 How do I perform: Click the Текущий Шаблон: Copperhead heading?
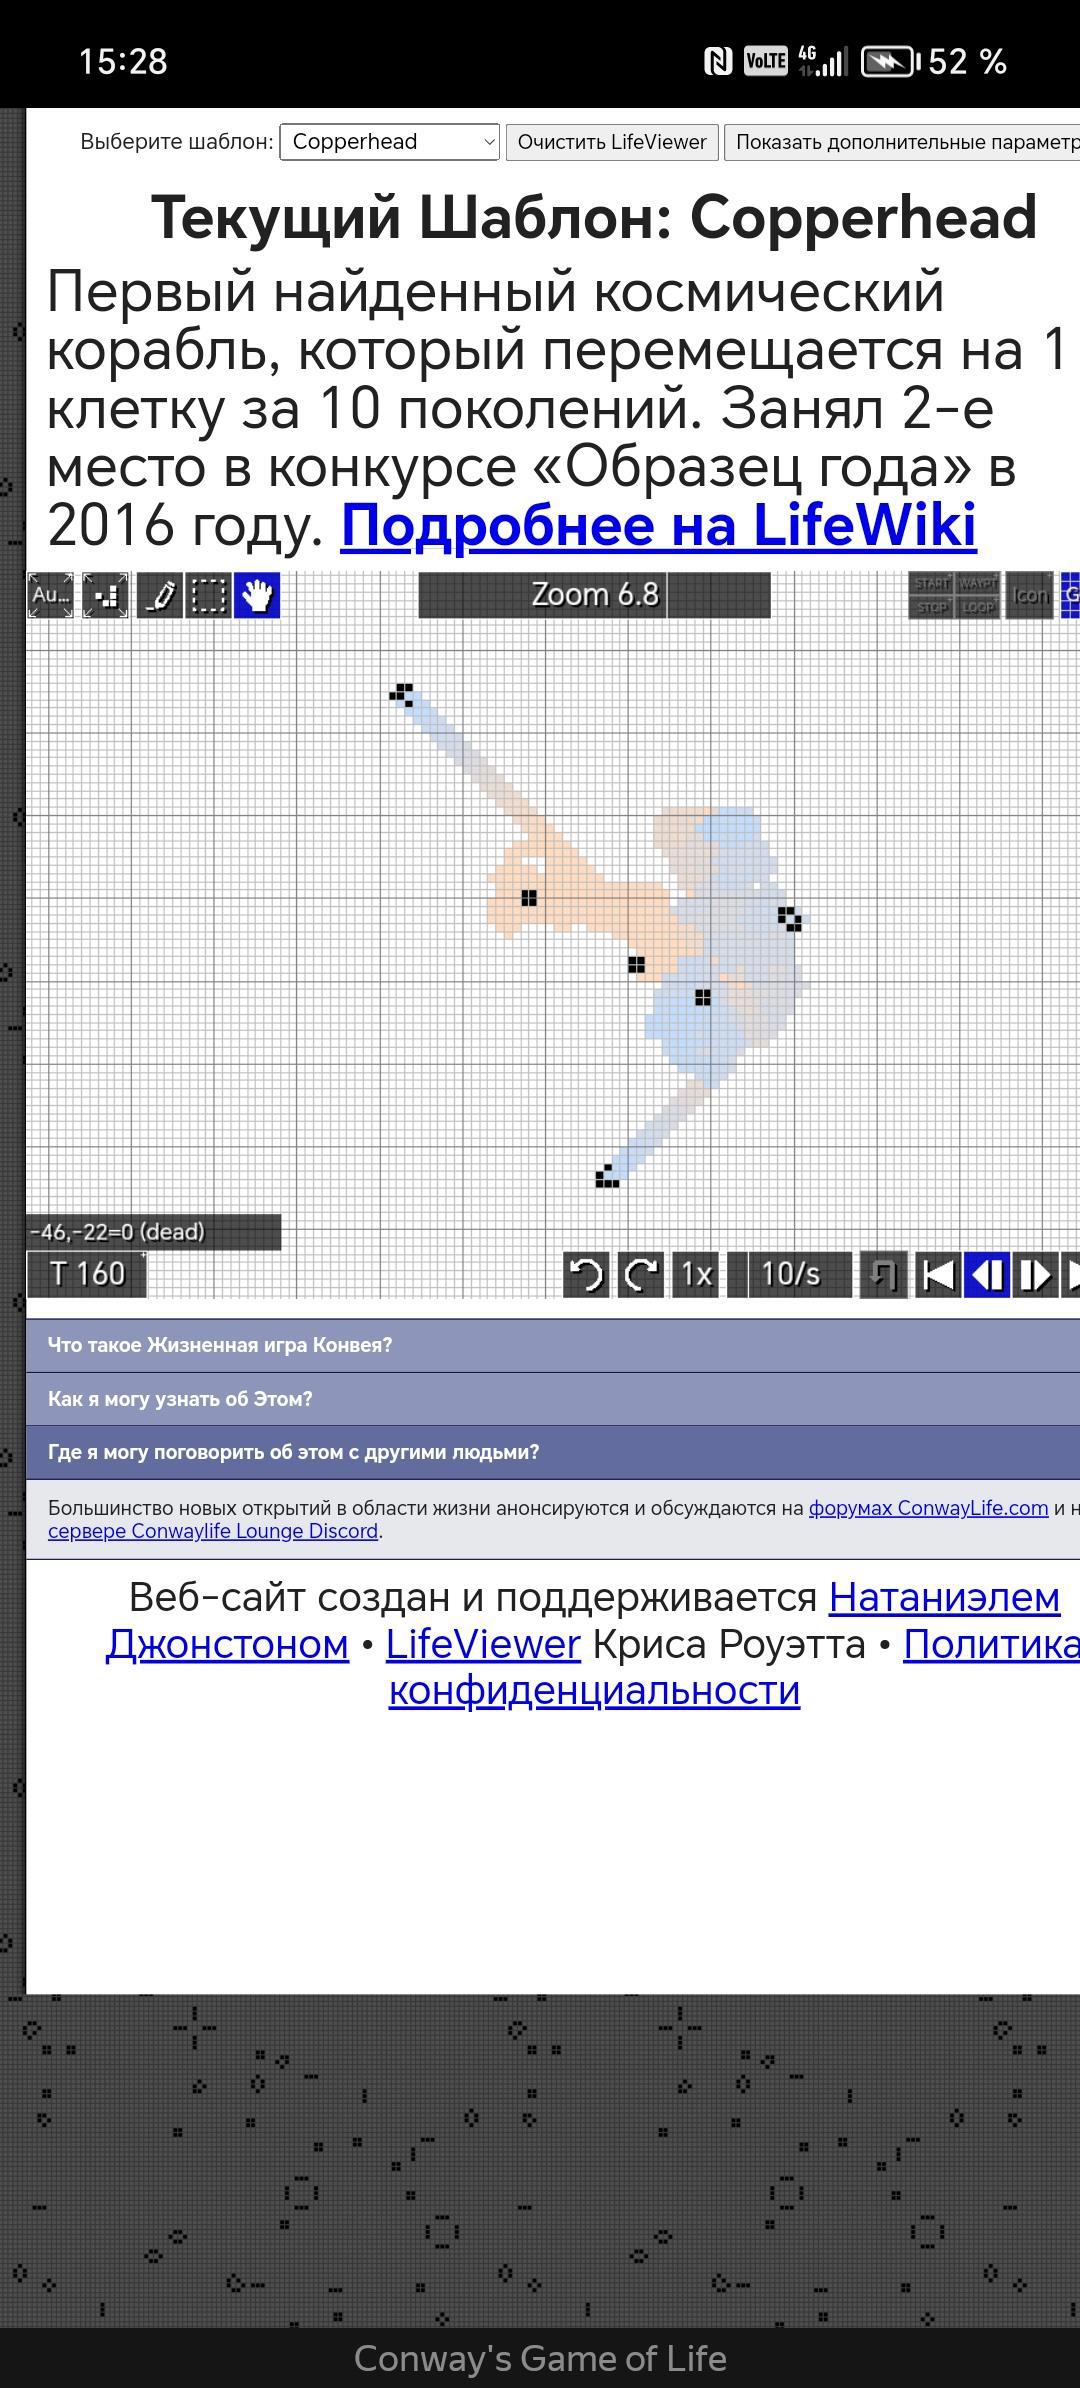click(x=594, y=218)
